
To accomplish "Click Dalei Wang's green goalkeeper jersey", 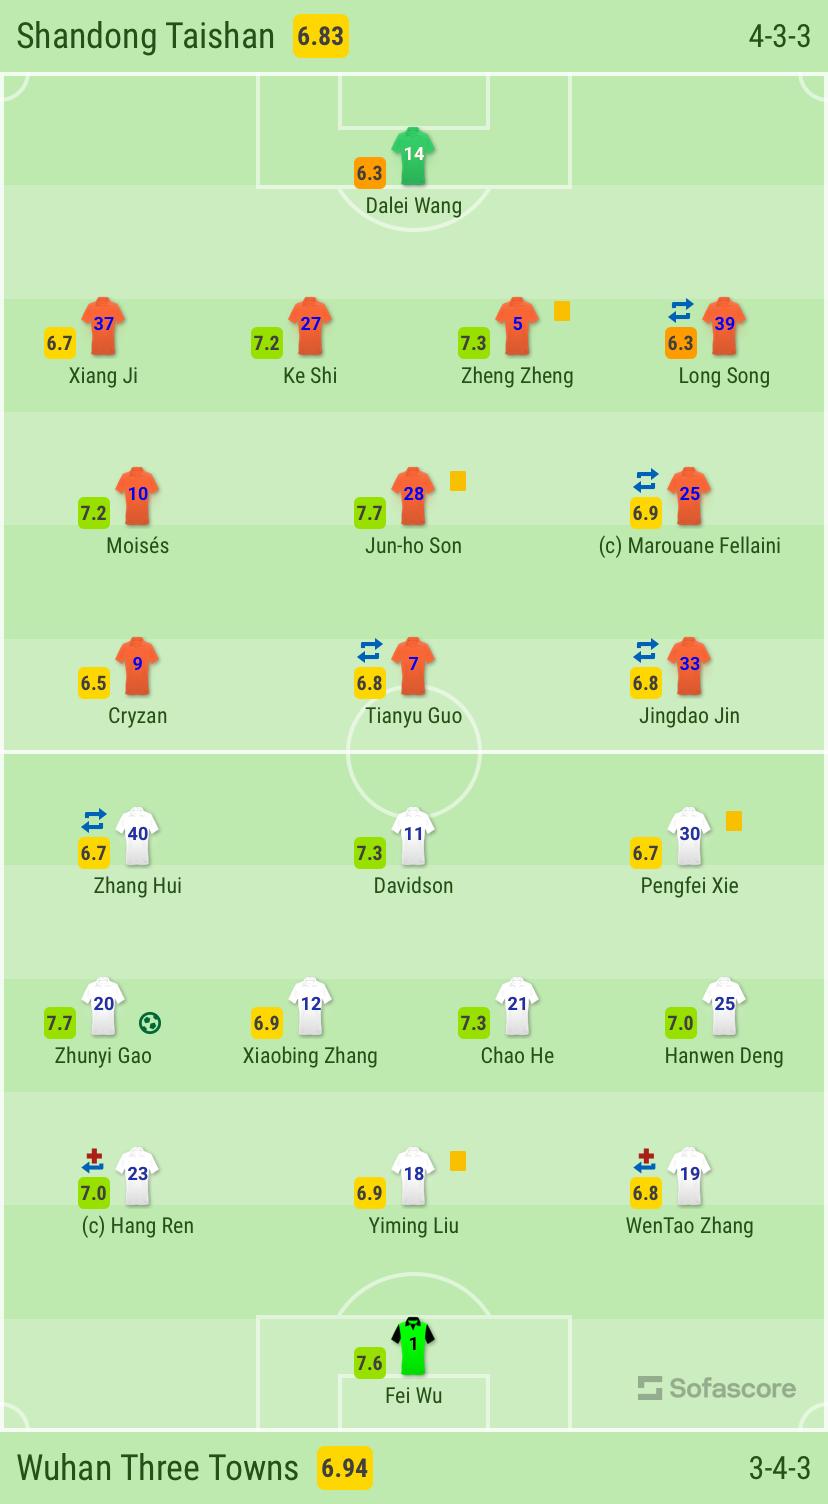I will tap(413, 156).
